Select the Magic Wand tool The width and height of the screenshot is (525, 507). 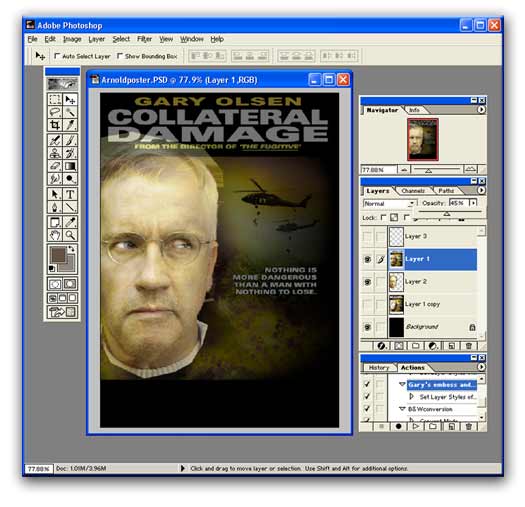pos(70,112)
